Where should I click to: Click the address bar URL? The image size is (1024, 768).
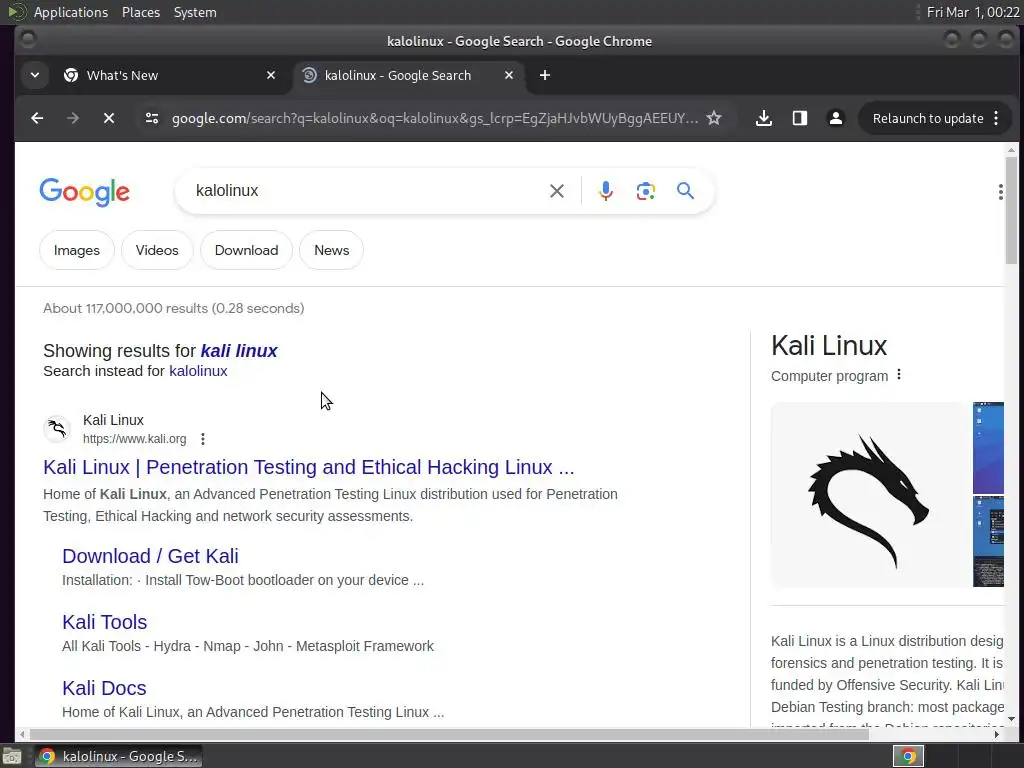[x=434, y=118]
